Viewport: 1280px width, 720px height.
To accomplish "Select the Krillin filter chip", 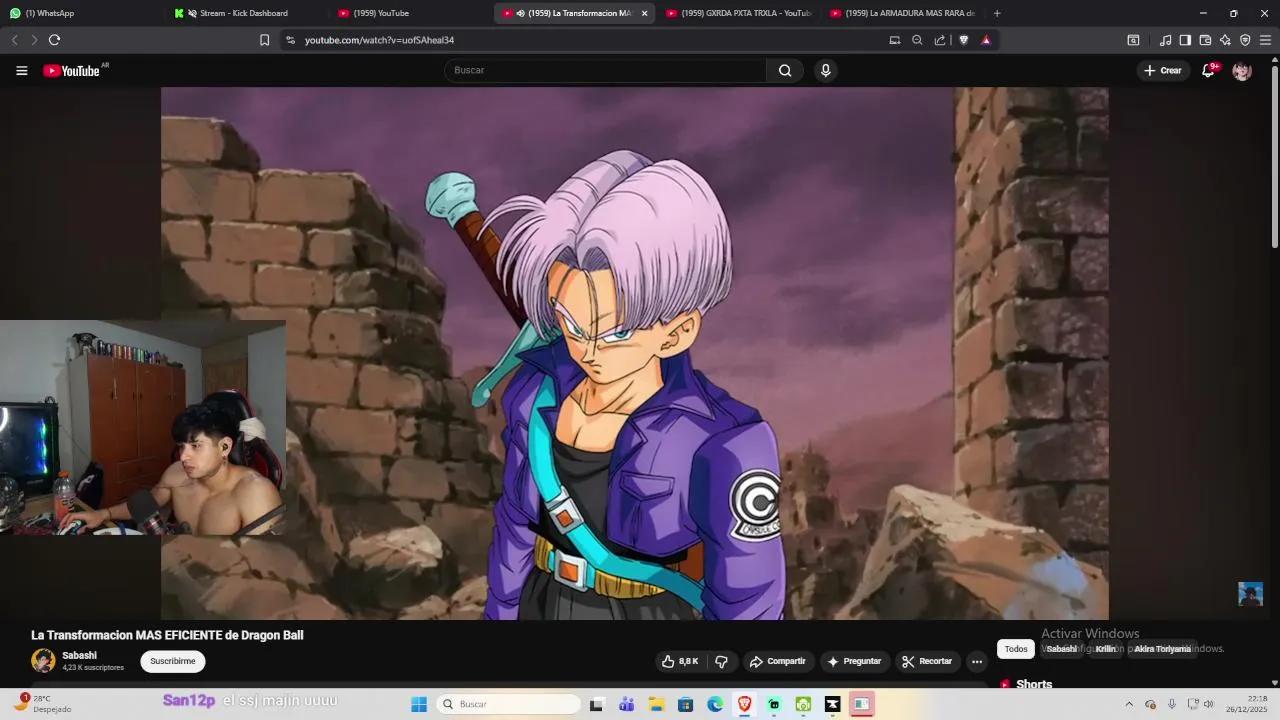I will [1105, 649].
